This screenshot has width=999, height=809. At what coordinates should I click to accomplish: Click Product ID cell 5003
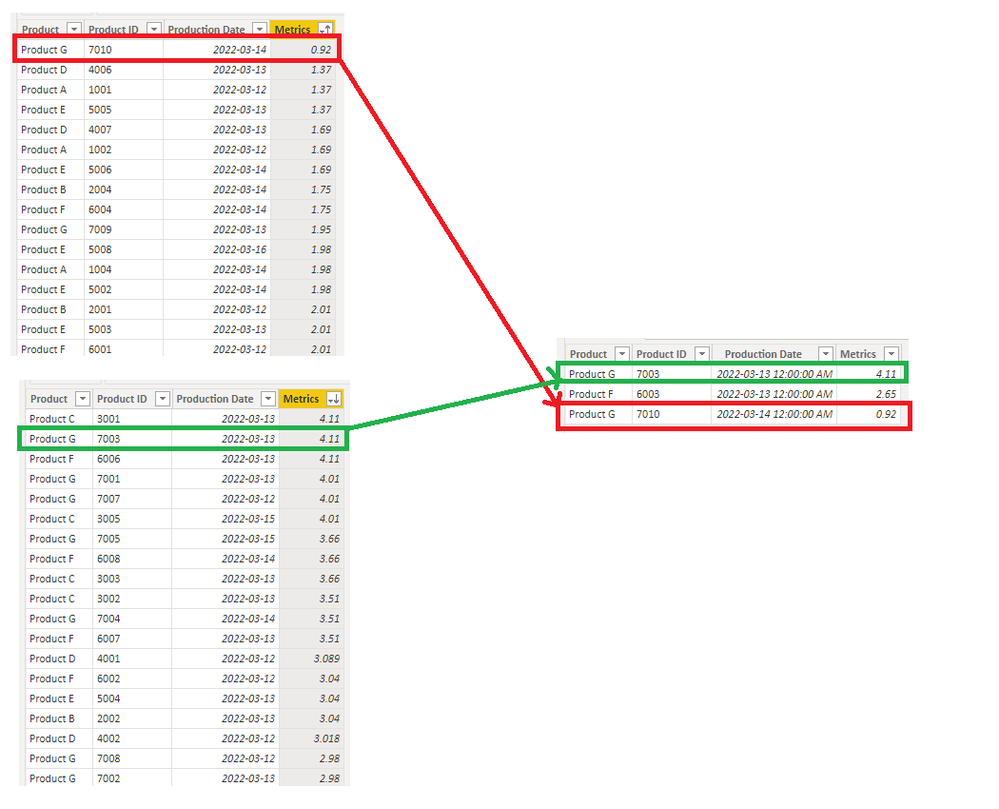(x=100, y=329)
